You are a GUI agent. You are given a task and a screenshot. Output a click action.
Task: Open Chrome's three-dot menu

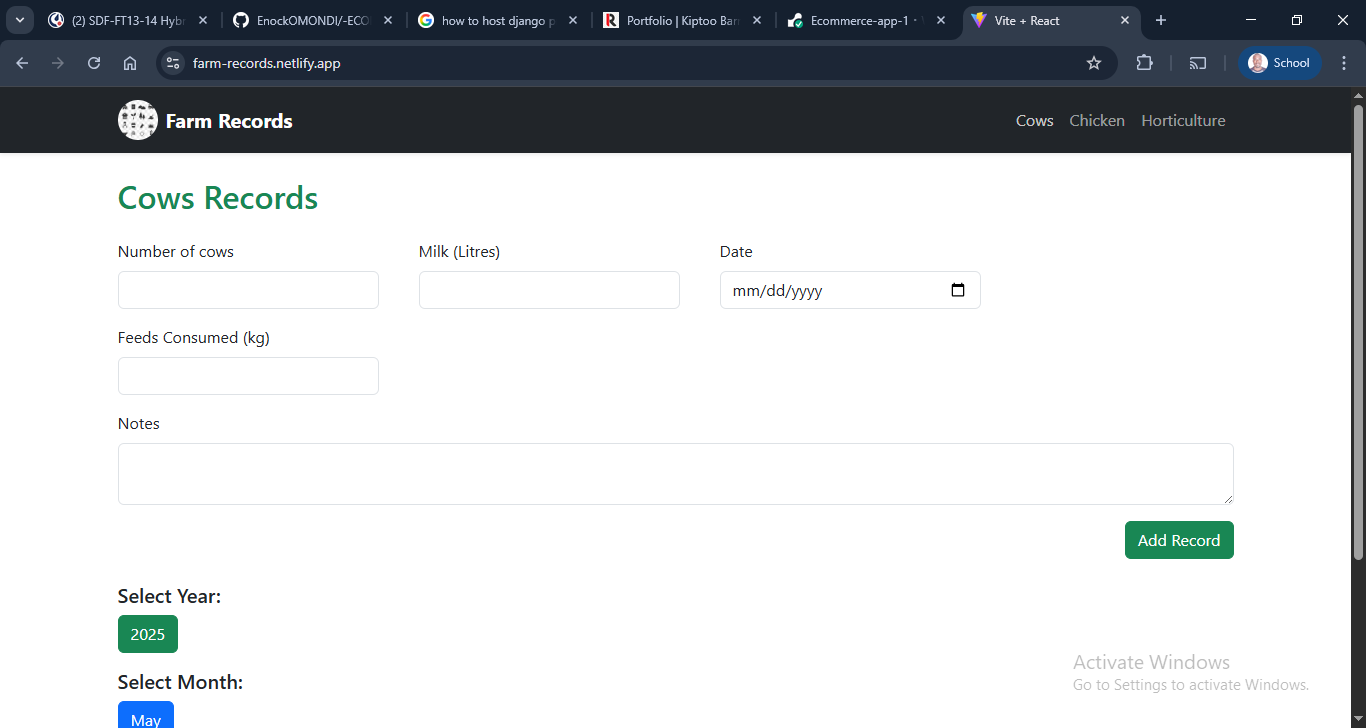(x=1344, y=63)
